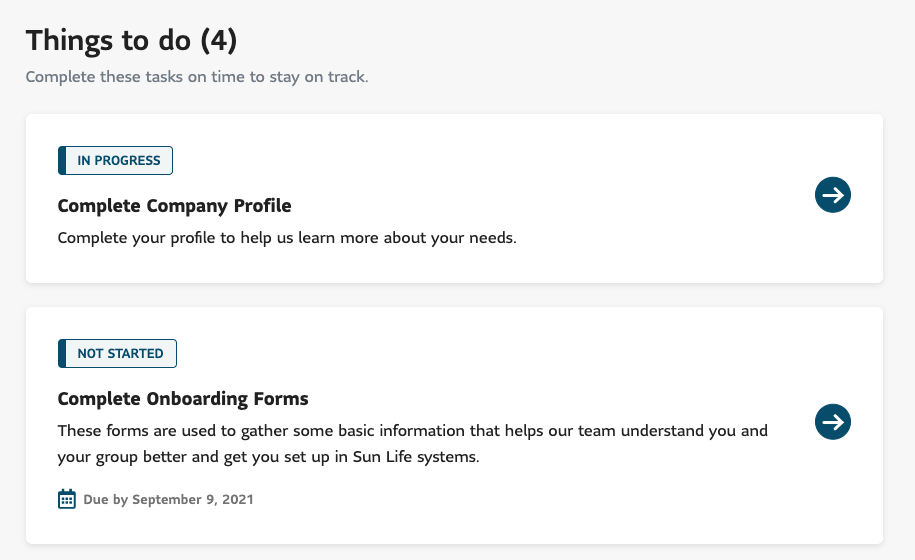This screenshot has width=915, height=560.
Task: Click the Things to do heading
Action: click(109, 41)
